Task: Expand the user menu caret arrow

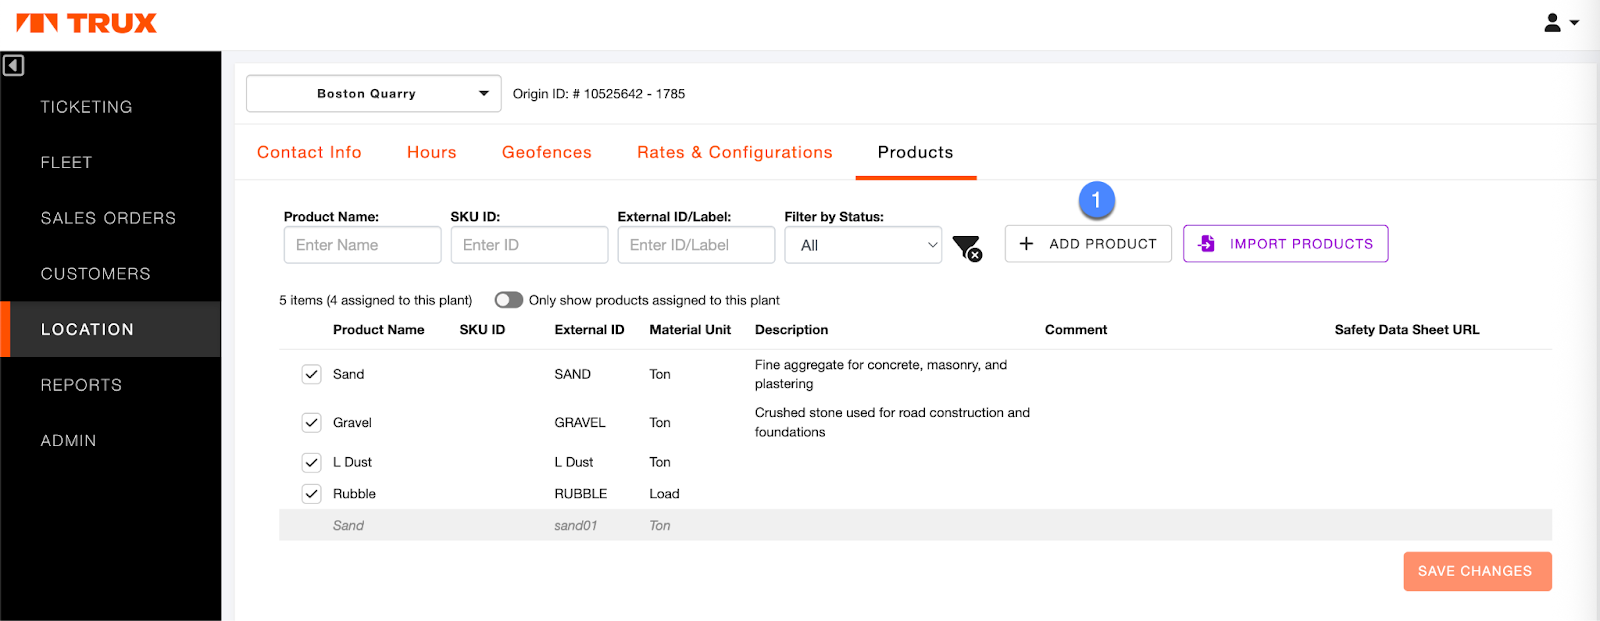Action: coord(1575,22)
